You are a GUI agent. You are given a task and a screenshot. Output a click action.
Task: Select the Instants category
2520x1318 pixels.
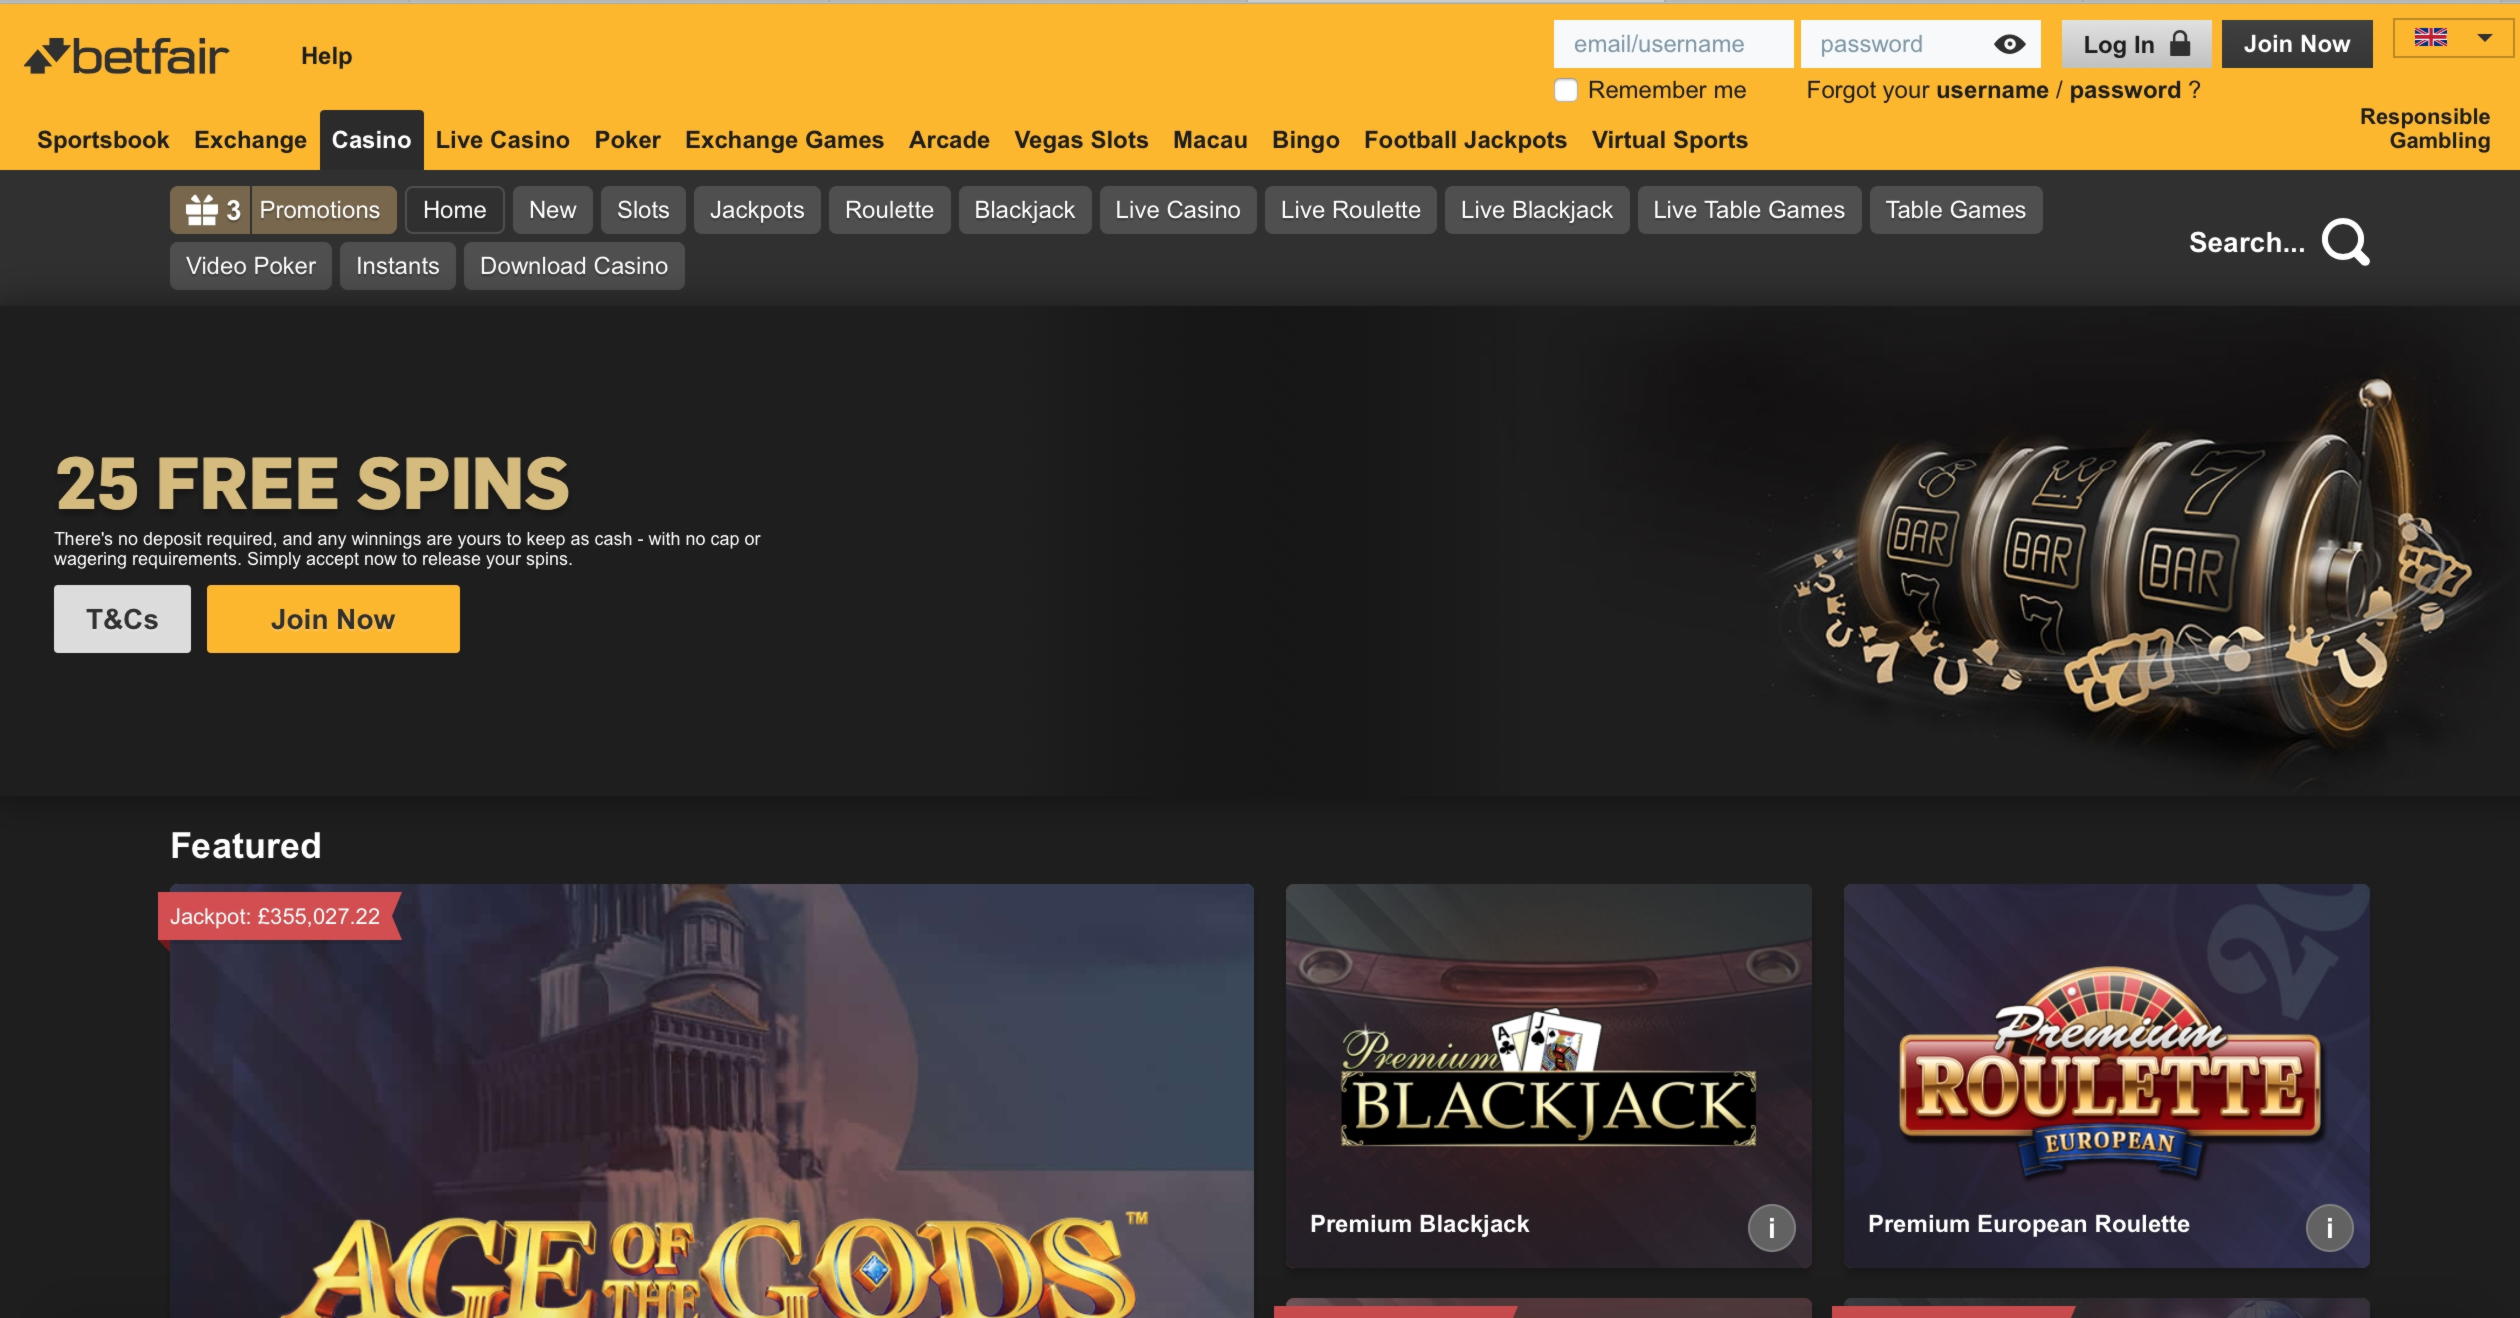[x=397, y=266]
